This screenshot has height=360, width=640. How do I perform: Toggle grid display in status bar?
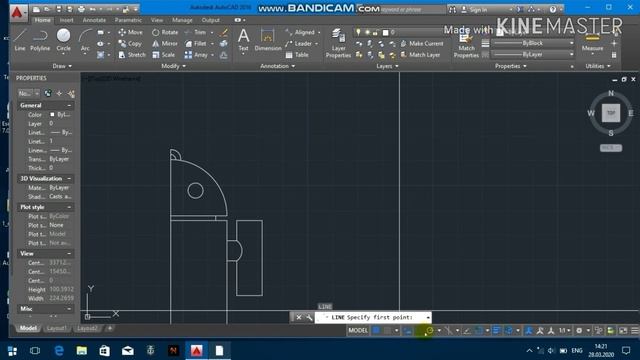[x=376, y=330]
